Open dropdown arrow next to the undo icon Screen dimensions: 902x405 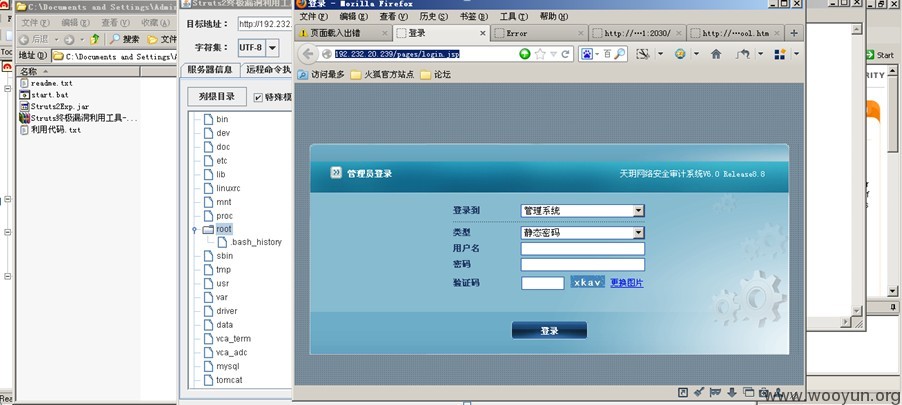[760, 54]
